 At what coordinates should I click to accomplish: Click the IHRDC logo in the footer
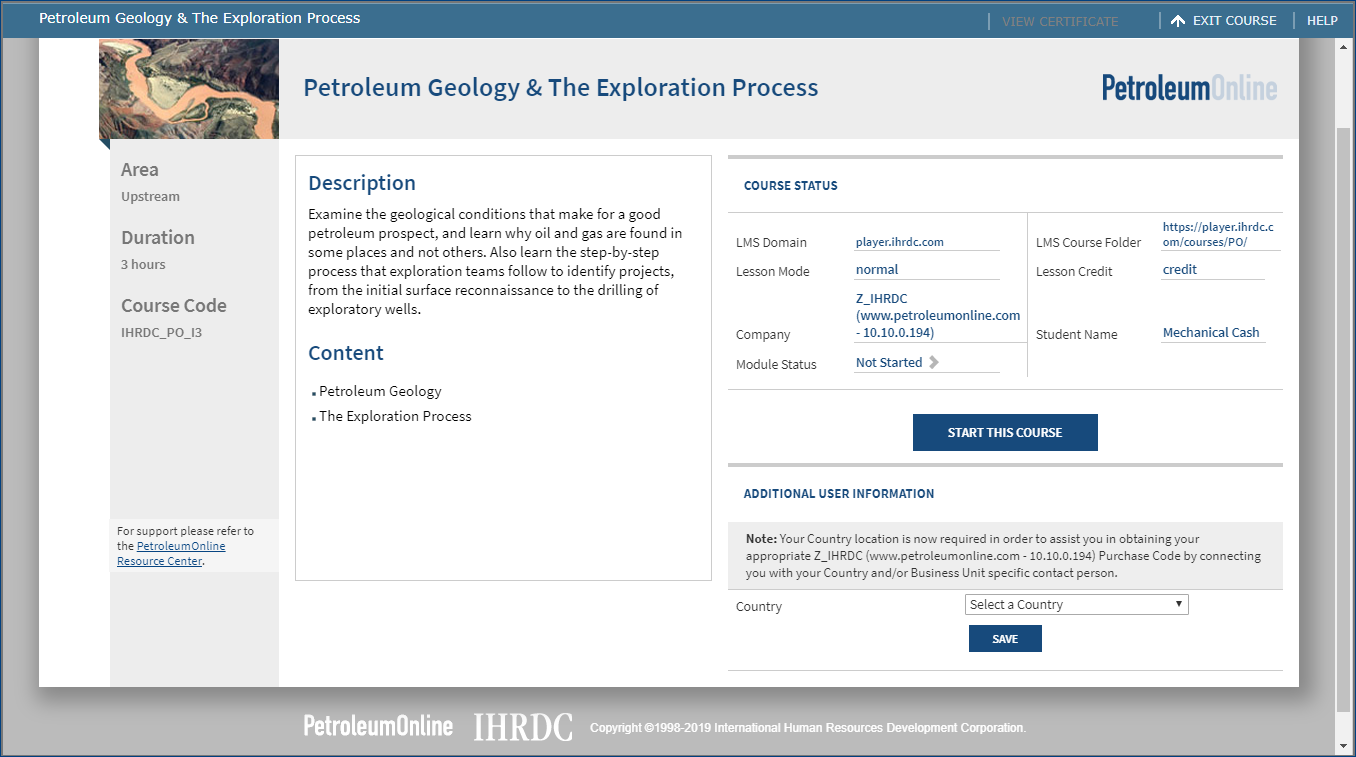point(523,726)
